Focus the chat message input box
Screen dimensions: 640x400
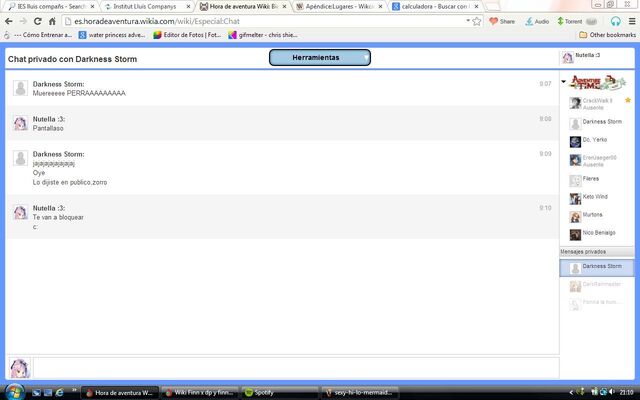point(296,368)
